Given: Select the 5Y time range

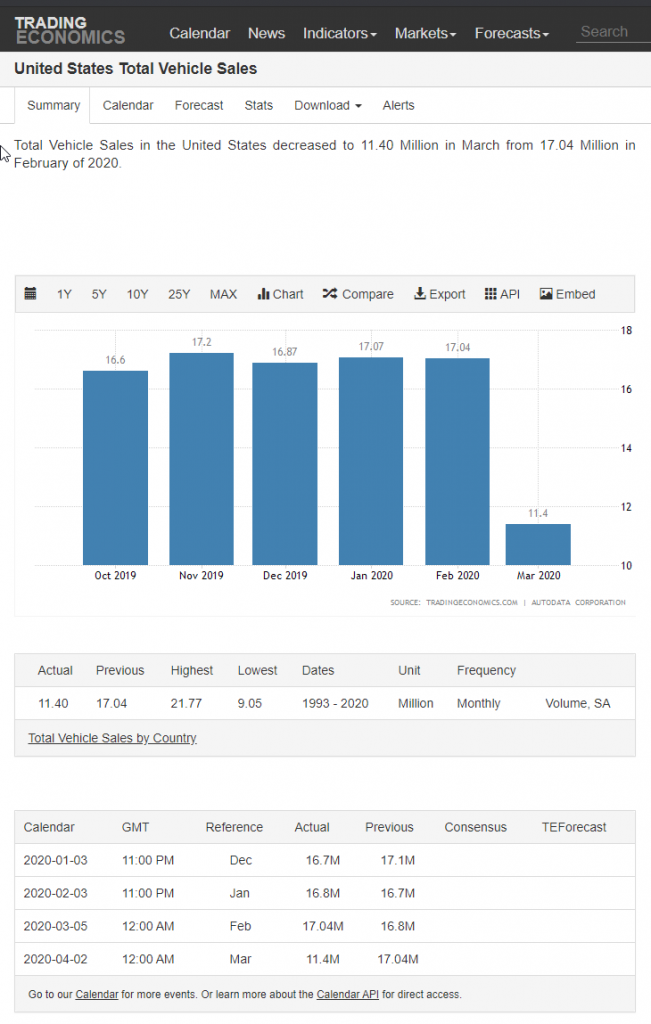Looking at the screenshot, I should [99, 294].
